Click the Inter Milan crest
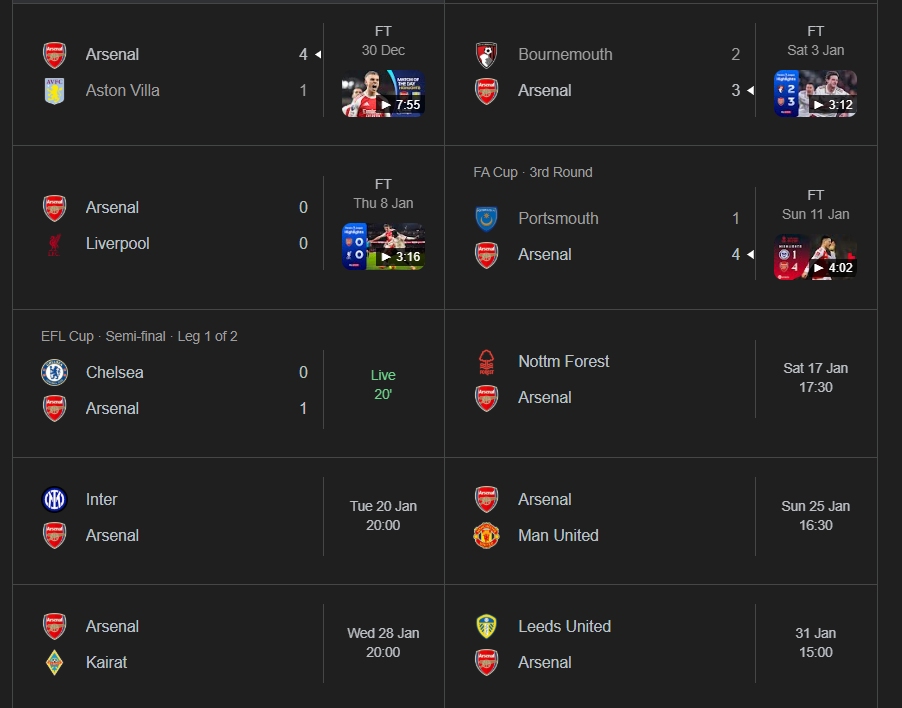902x708 pixels. click(x=54, y=500)
